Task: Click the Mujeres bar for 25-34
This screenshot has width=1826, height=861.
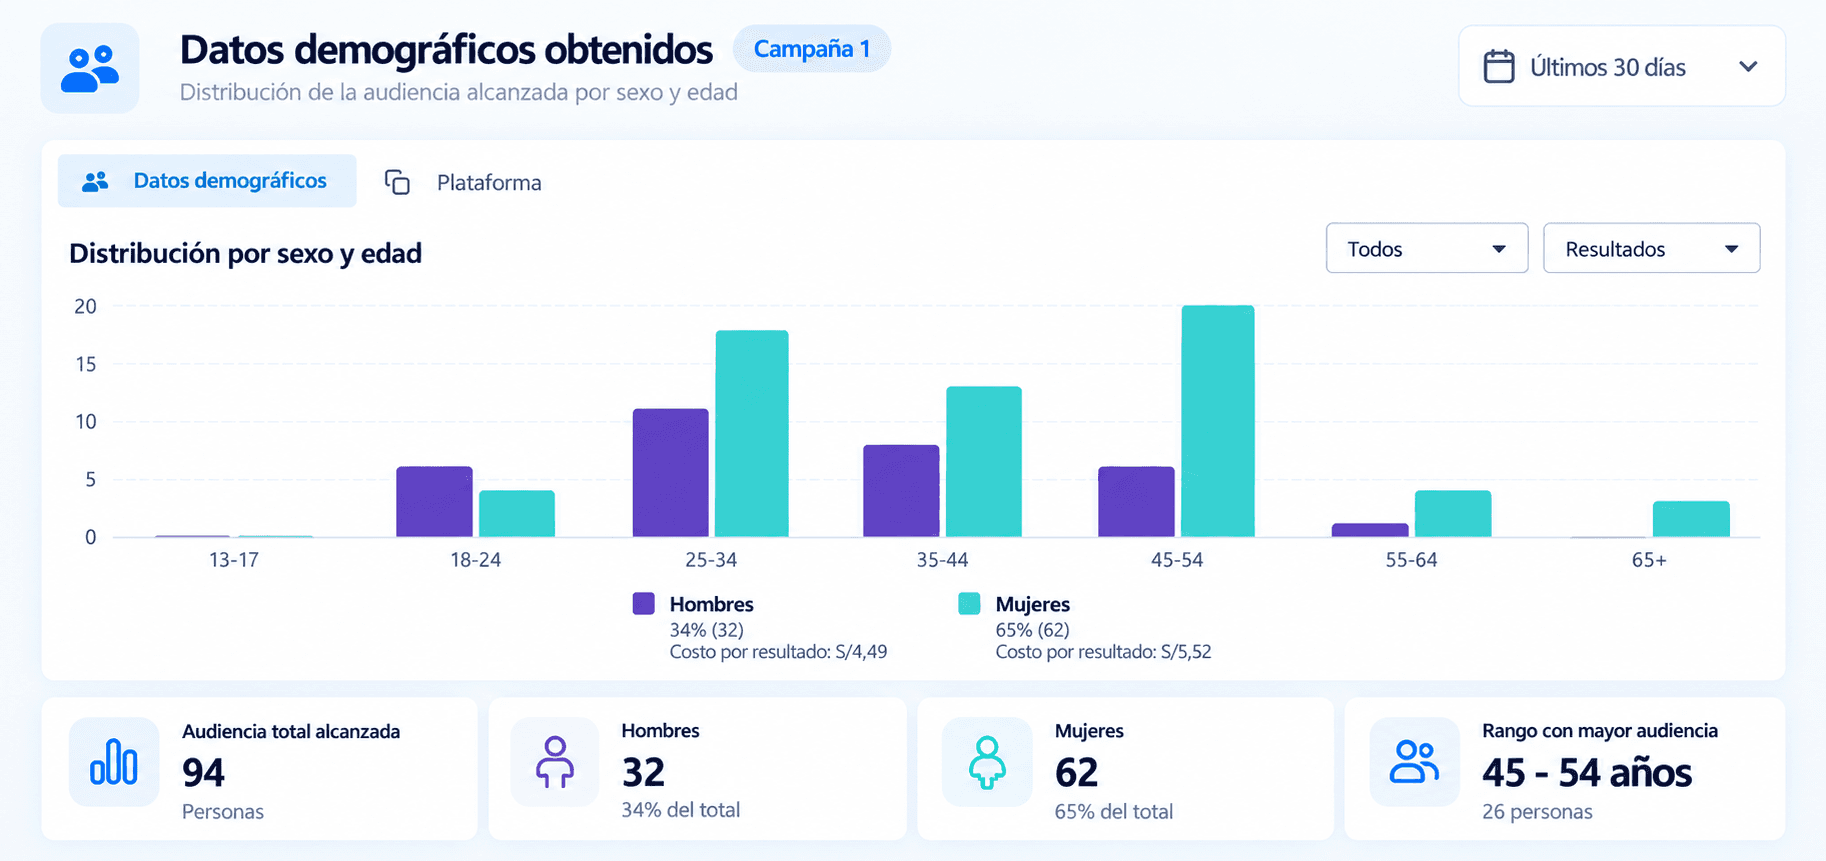Action: click(x=752, y=434)
